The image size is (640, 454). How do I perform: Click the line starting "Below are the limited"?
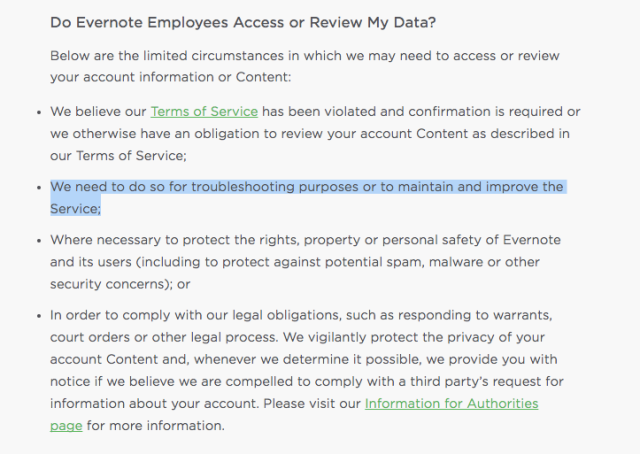304,56
